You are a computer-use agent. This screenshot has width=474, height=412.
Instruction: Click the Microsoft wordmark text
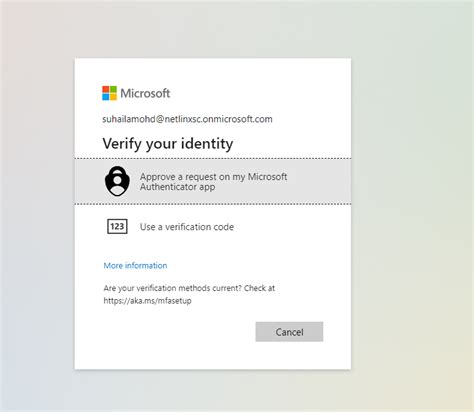[145, 93]
